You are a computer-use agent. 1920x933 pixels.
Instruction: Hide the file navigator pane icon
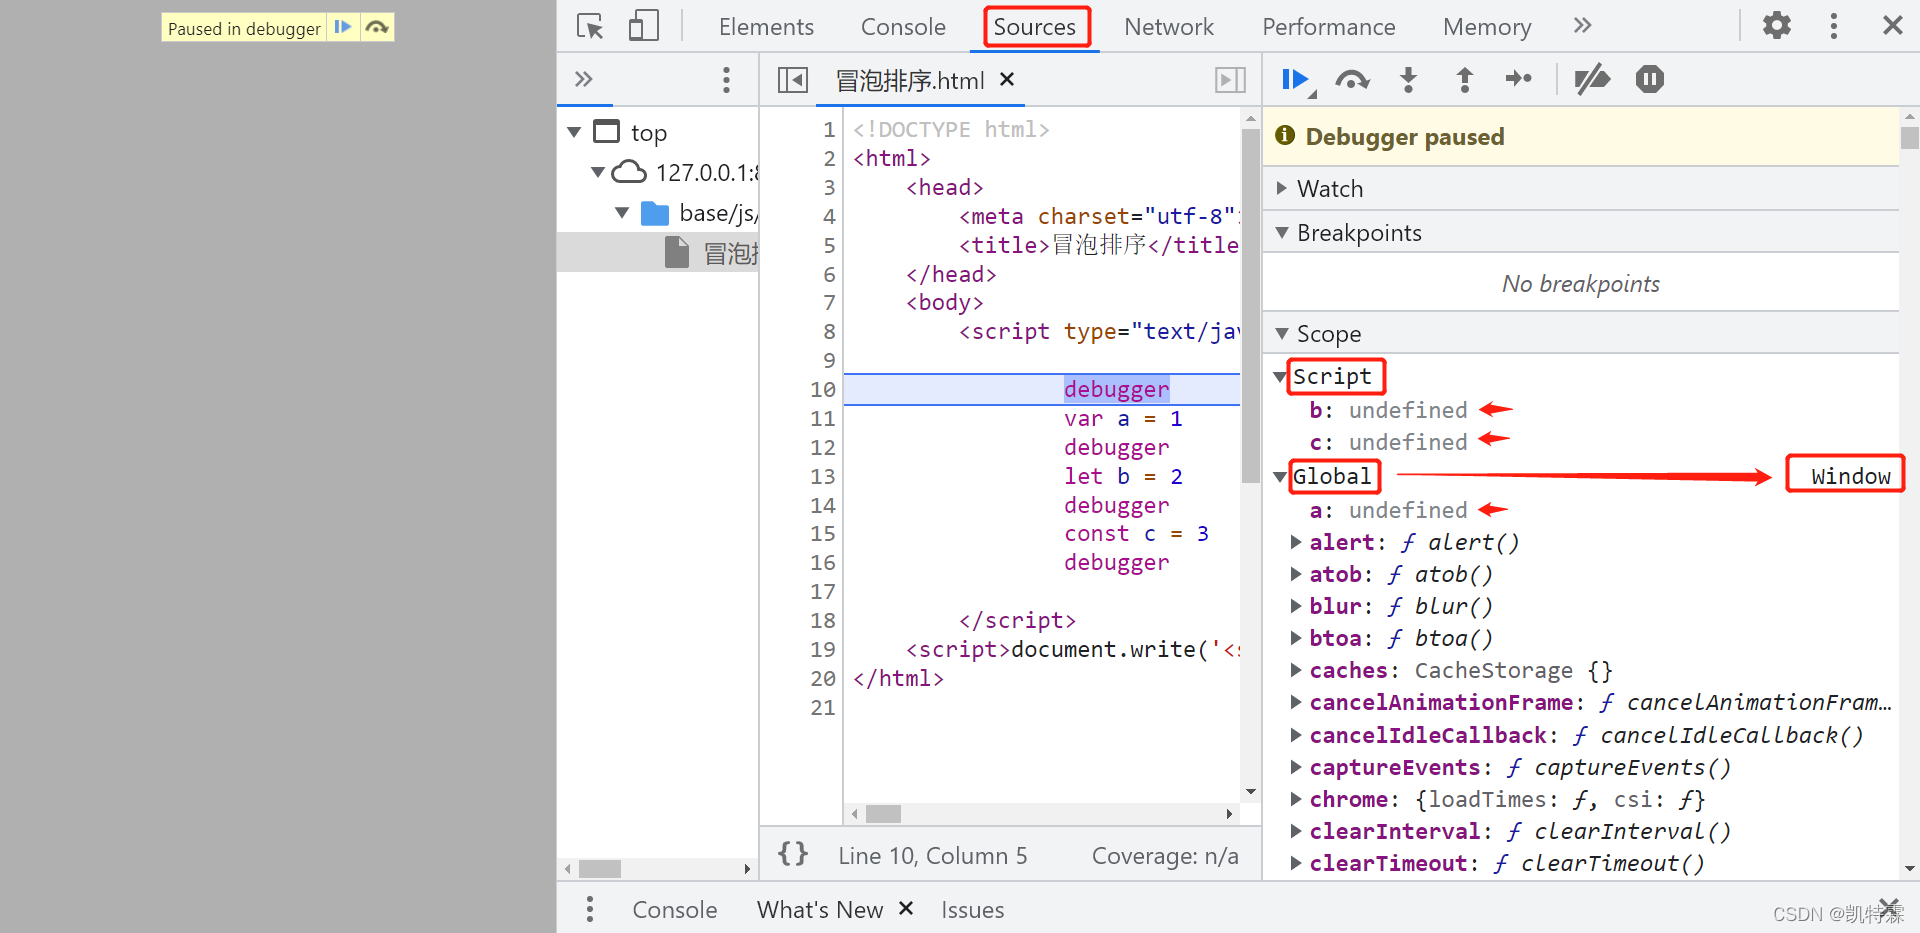793,80
